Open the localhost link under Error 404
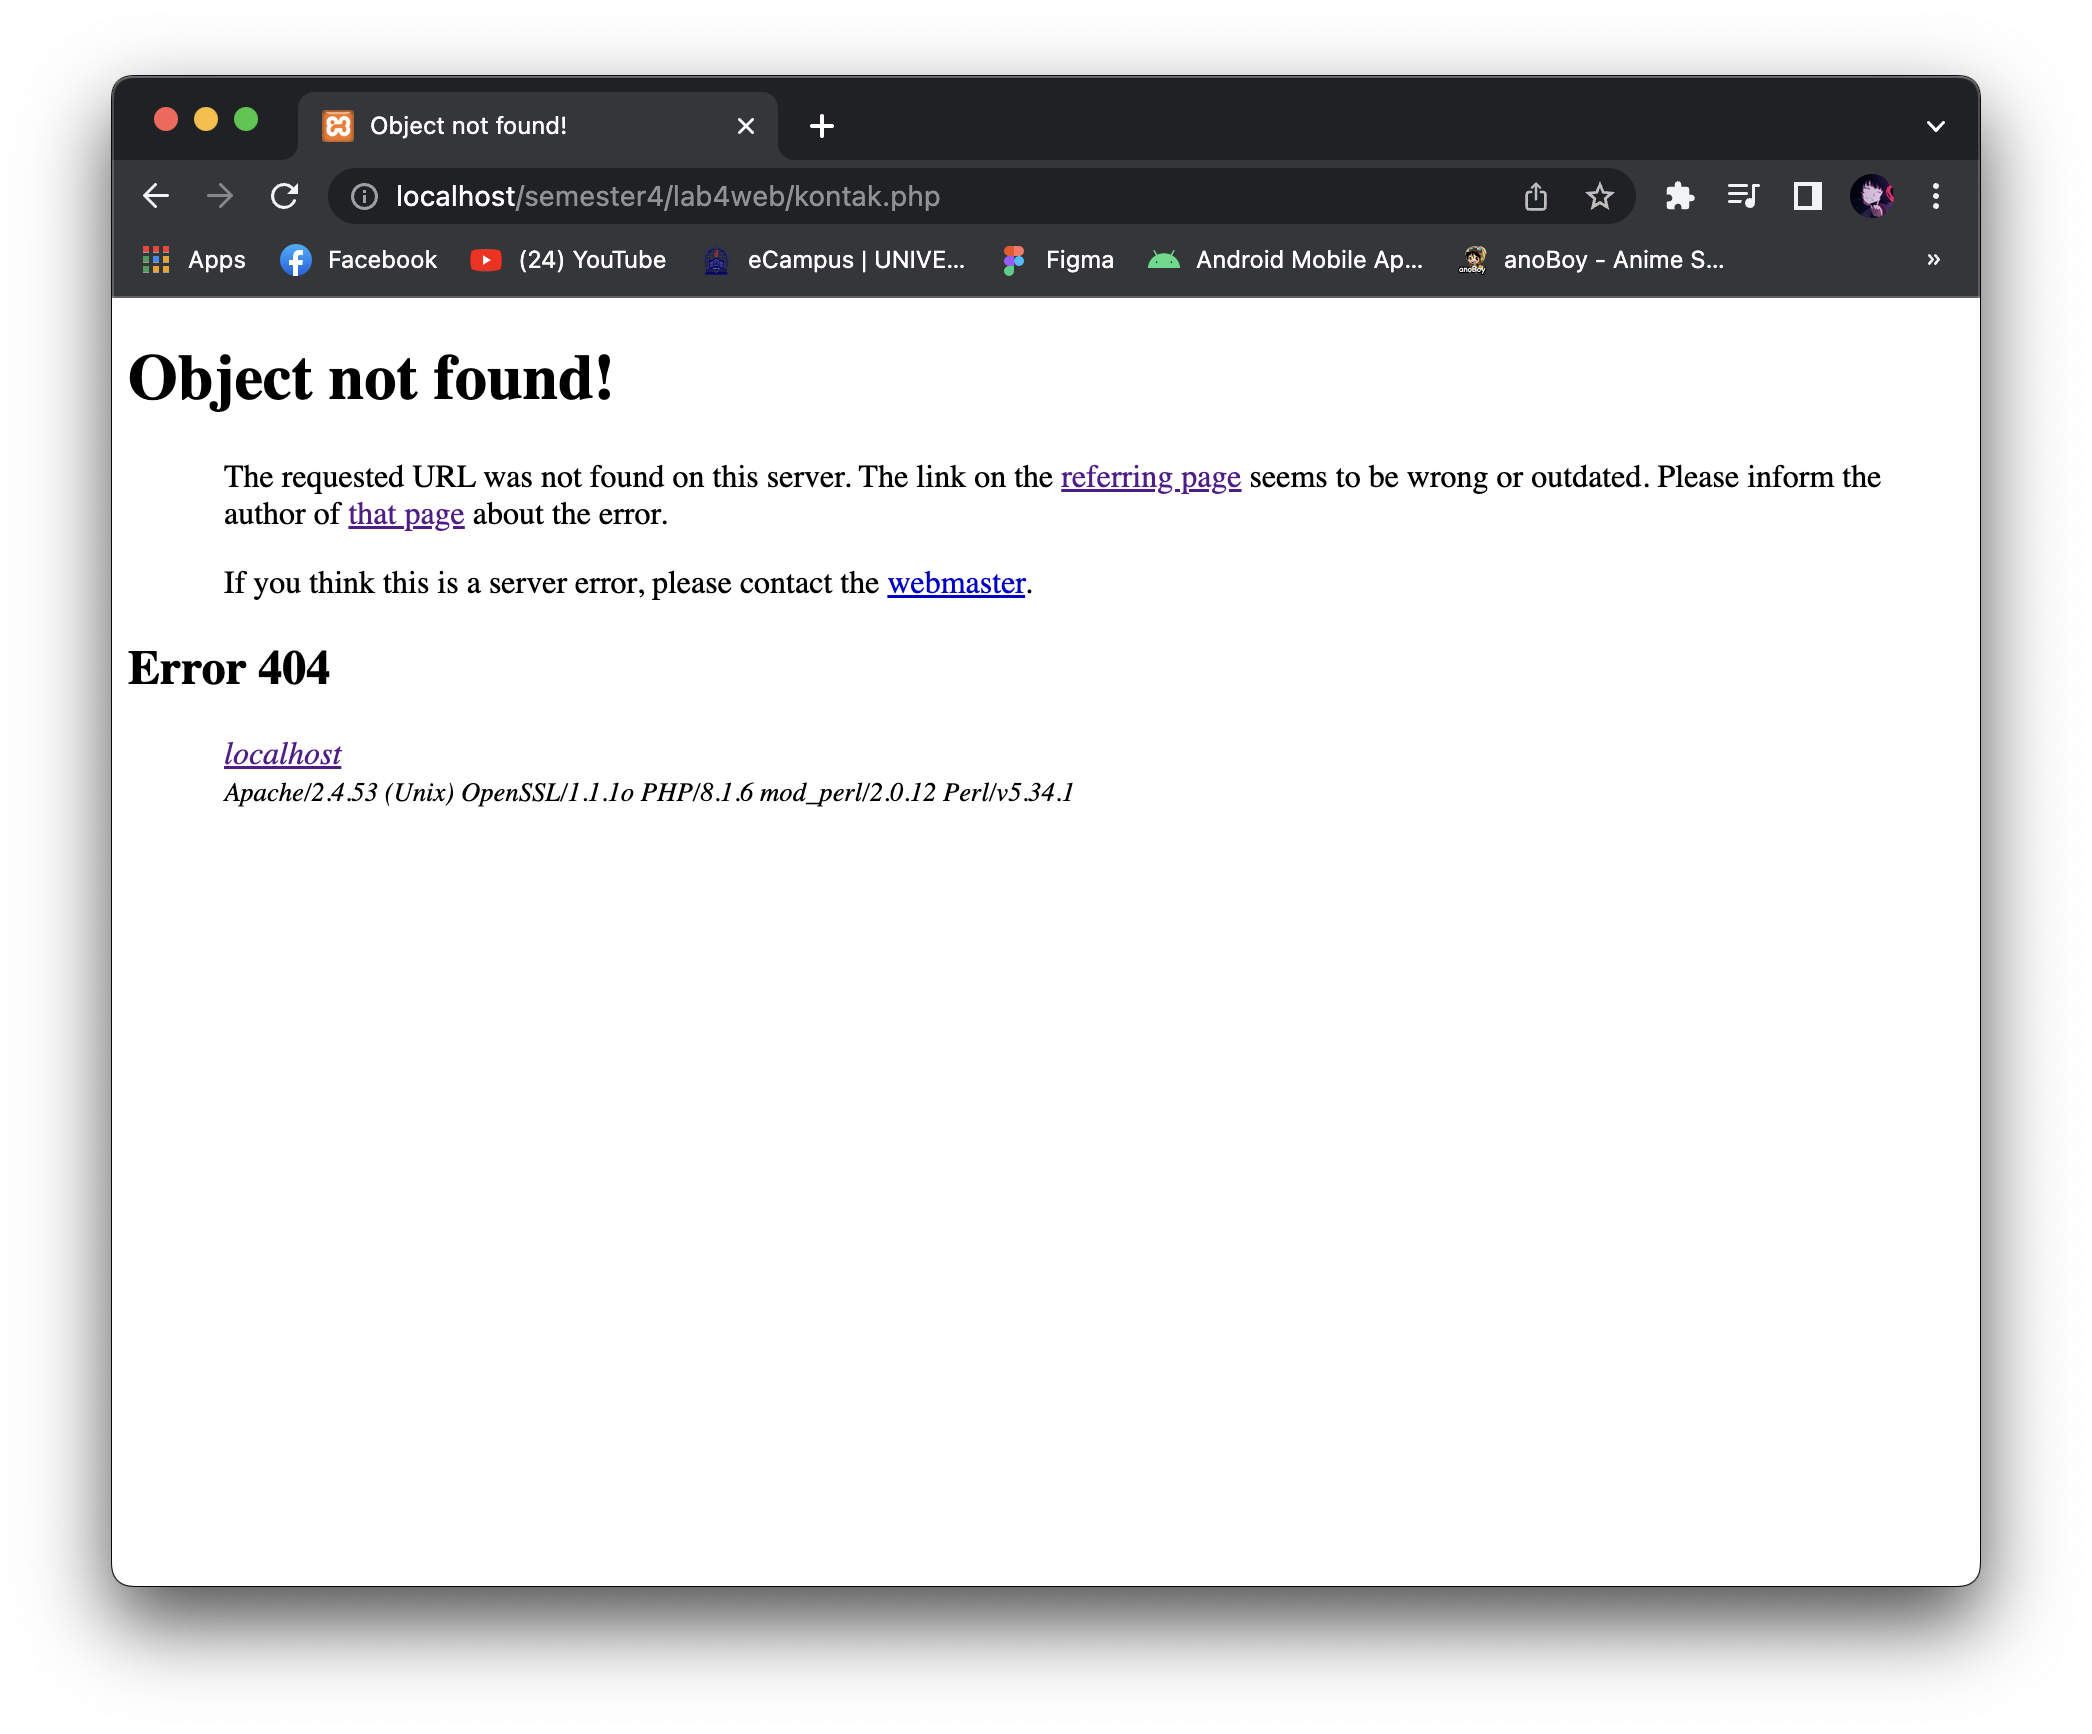Image resolution: width=2092 pixels, height=1734 pixels. [x=283, y=754]
